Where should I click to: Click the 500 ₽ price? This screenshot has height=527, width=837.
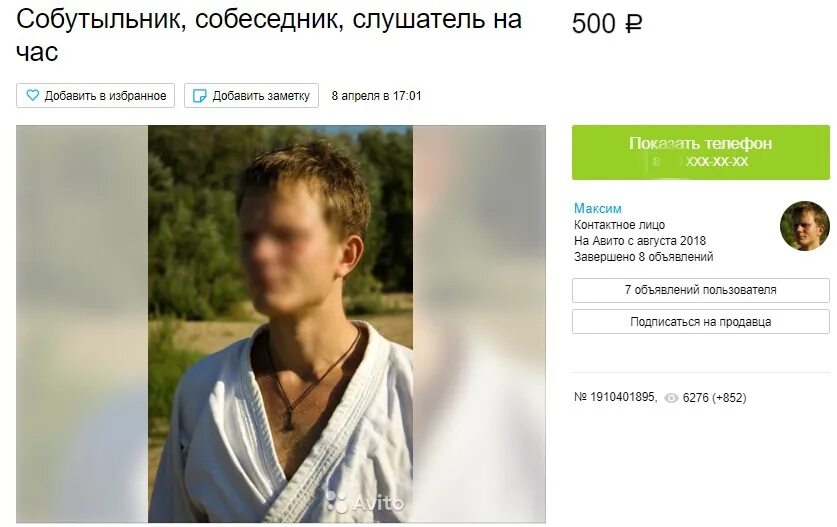click(x=607, y=23)
